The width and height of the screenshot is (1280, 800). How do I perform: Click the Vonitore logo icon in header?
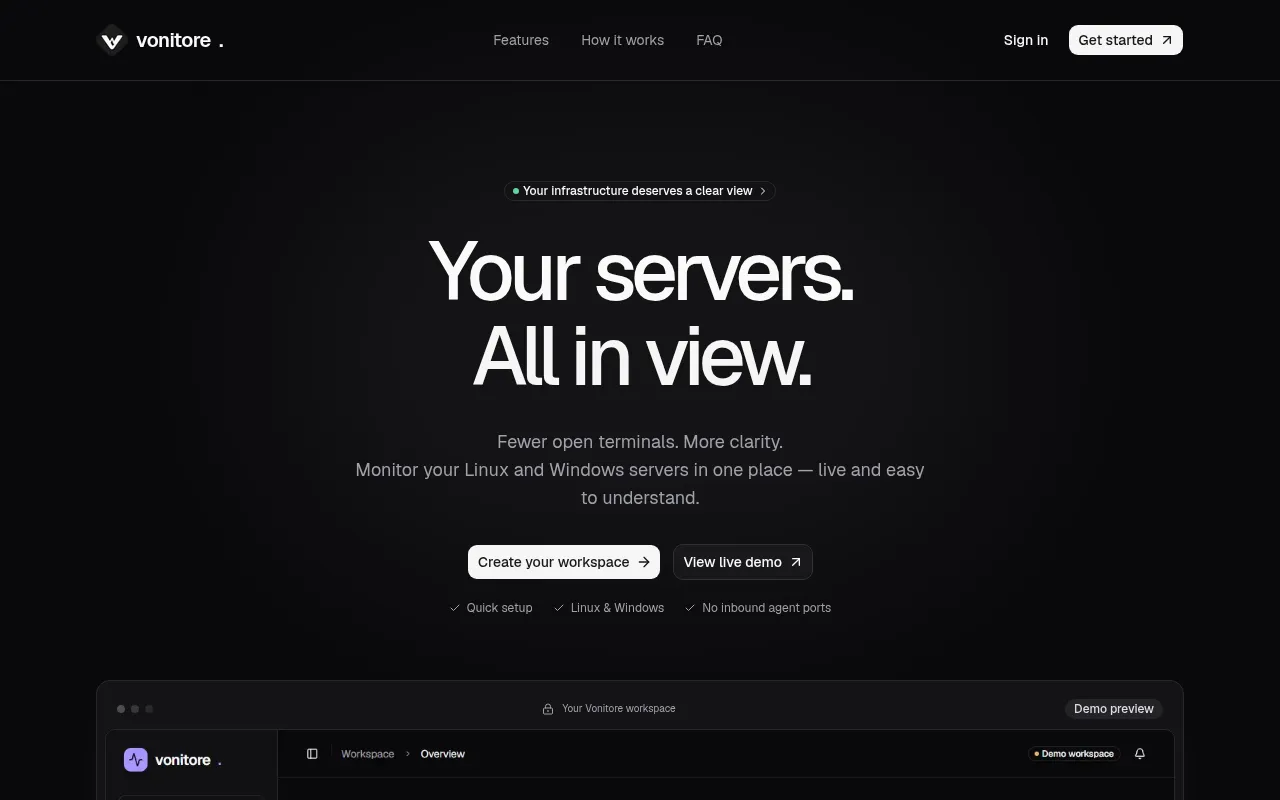[112, 40]
